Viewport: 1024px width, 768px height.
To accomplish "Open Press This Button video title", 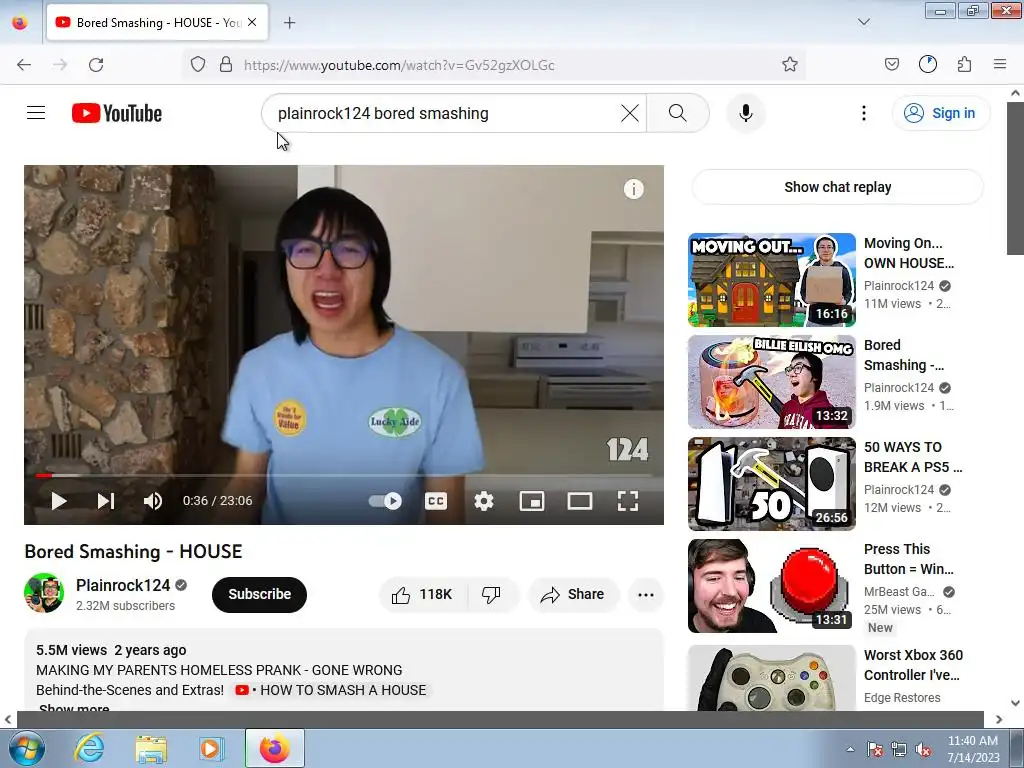I will pos(908,559).
